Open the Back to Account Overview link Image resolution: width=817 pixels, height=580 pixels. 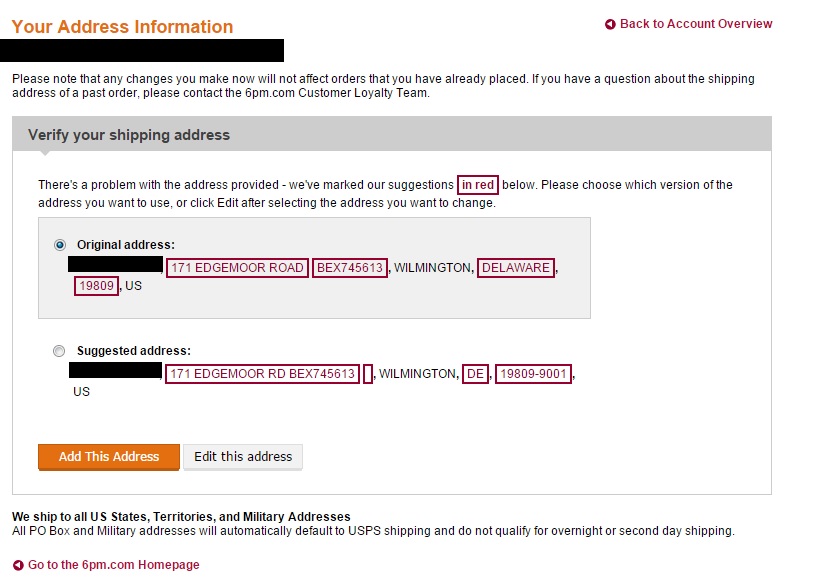pyautogui.click(x=696, y=24)
